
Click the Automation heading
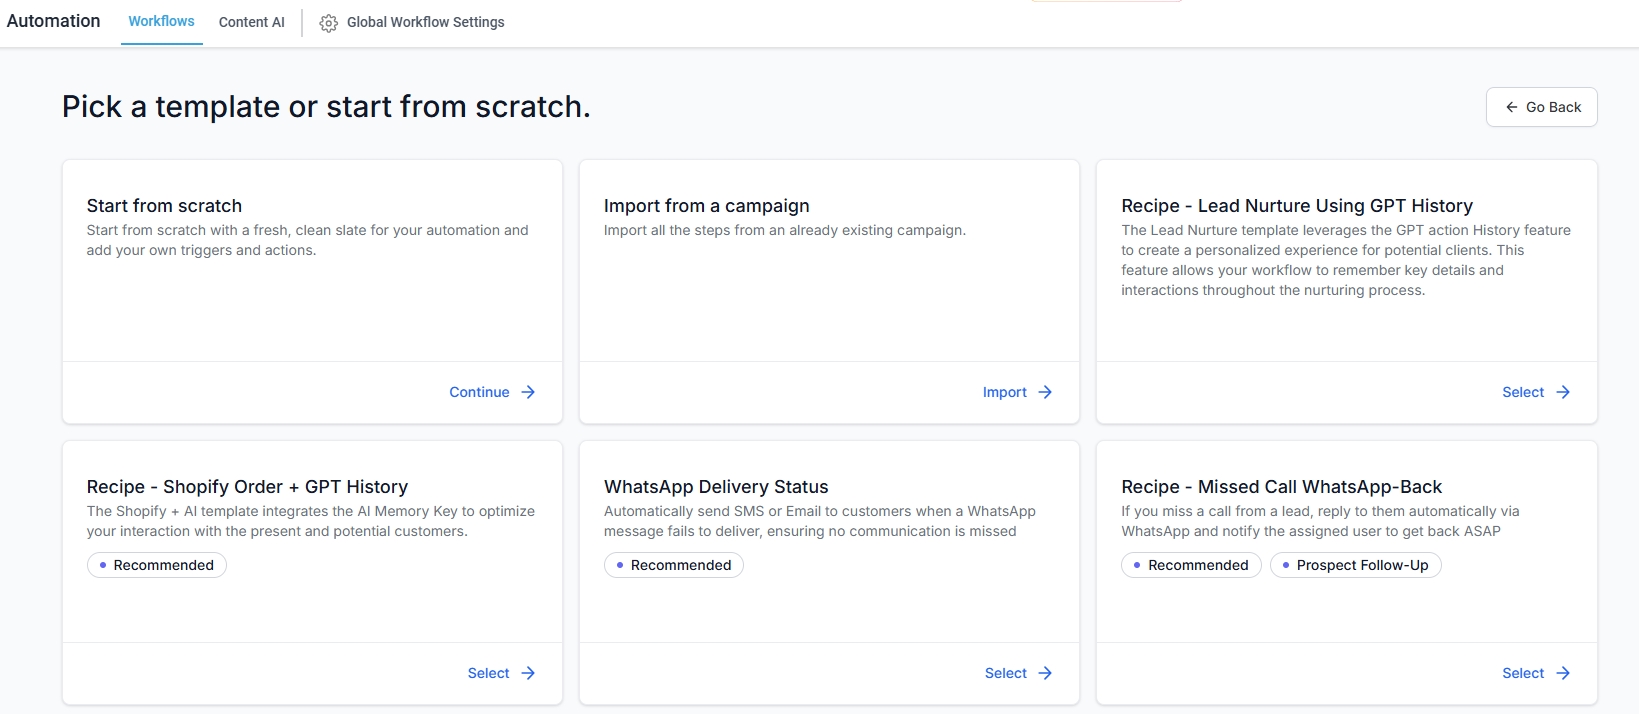(x=53, y=21)
